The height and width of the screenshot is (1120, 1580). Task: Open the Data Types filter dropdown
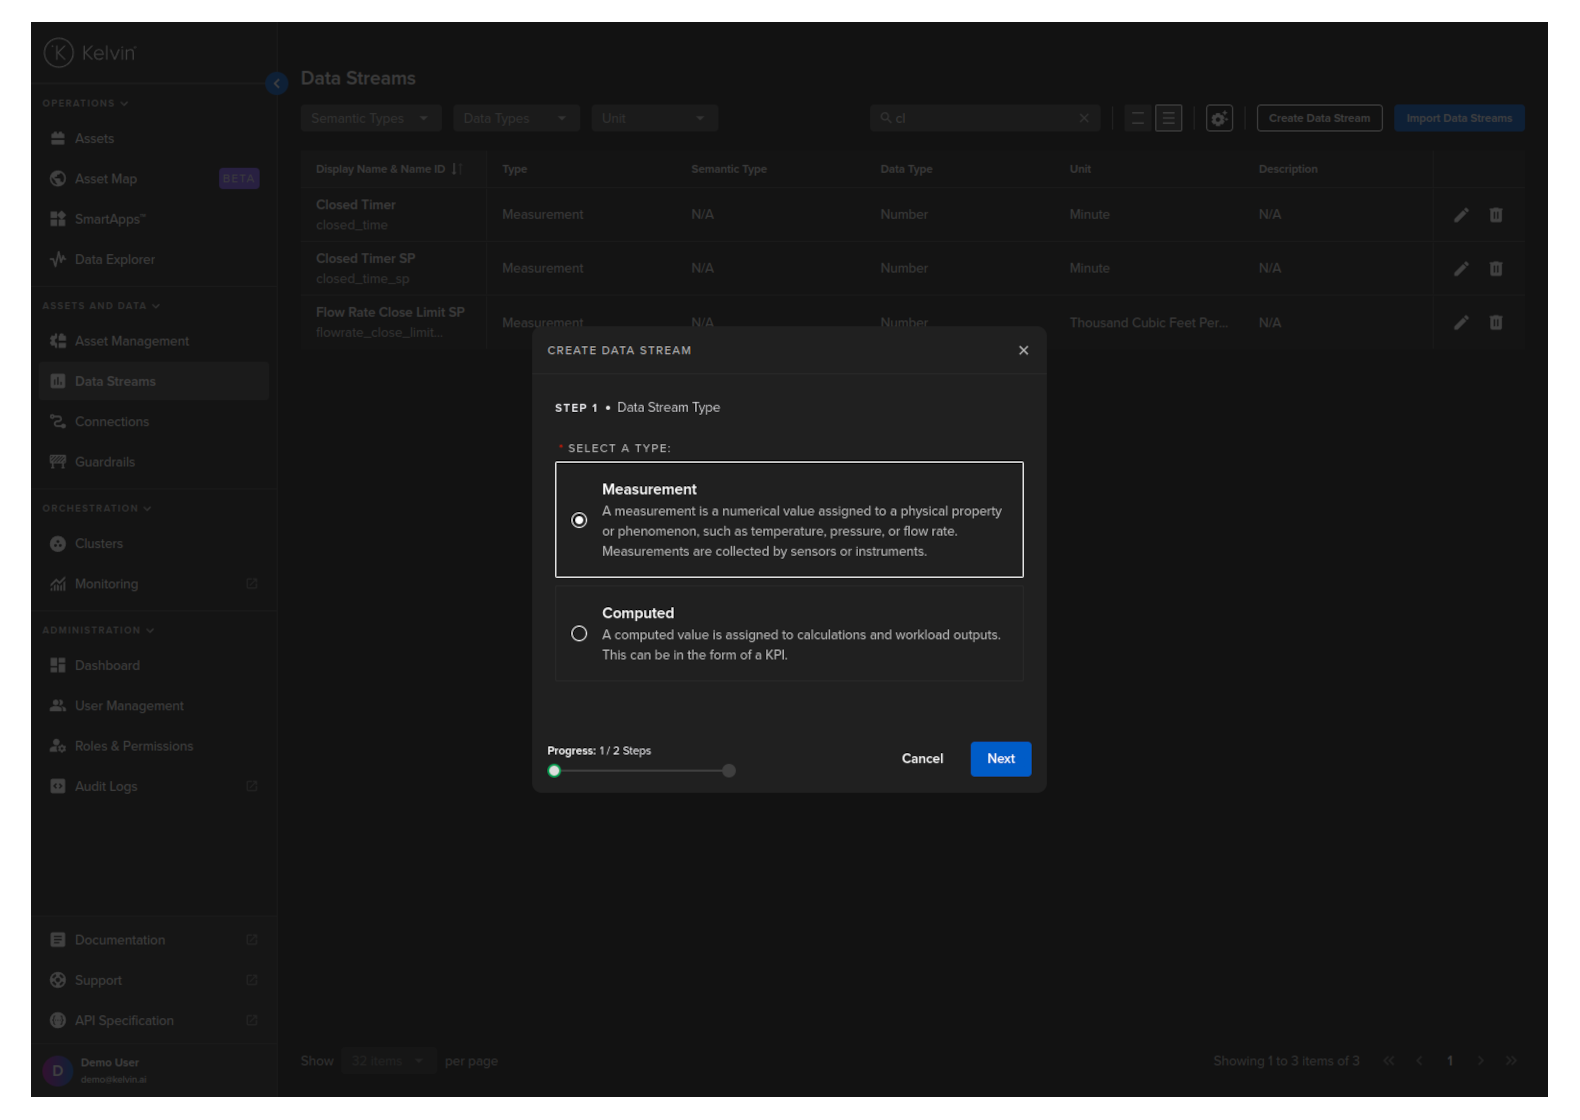[x=515, y=118]
